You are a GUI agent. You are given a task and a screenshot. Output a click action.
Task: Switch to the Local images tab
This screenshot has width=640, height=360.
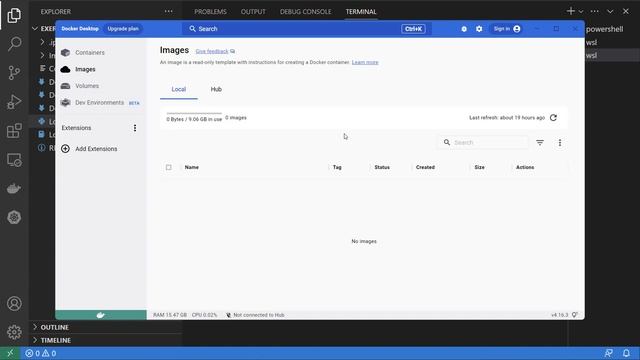(179, 89)
